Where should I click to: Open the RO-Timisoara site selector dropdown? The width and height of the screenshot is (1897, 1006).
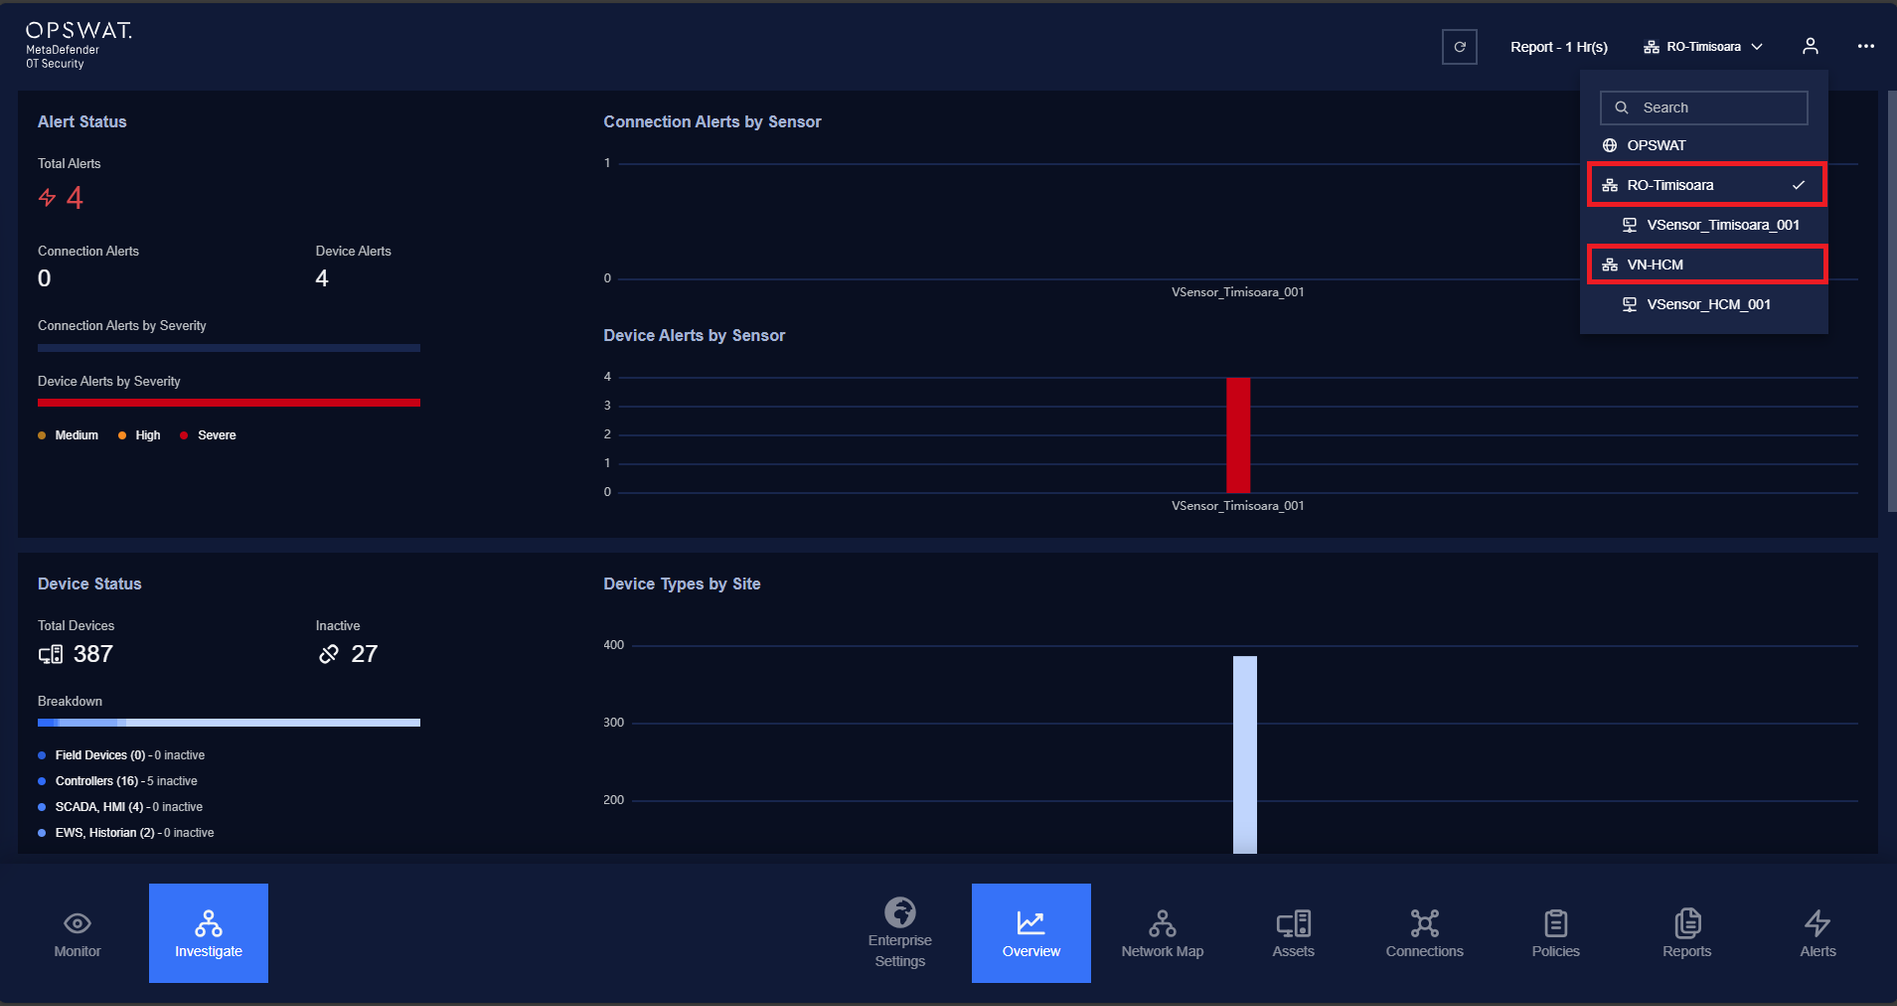point(1703,47)
